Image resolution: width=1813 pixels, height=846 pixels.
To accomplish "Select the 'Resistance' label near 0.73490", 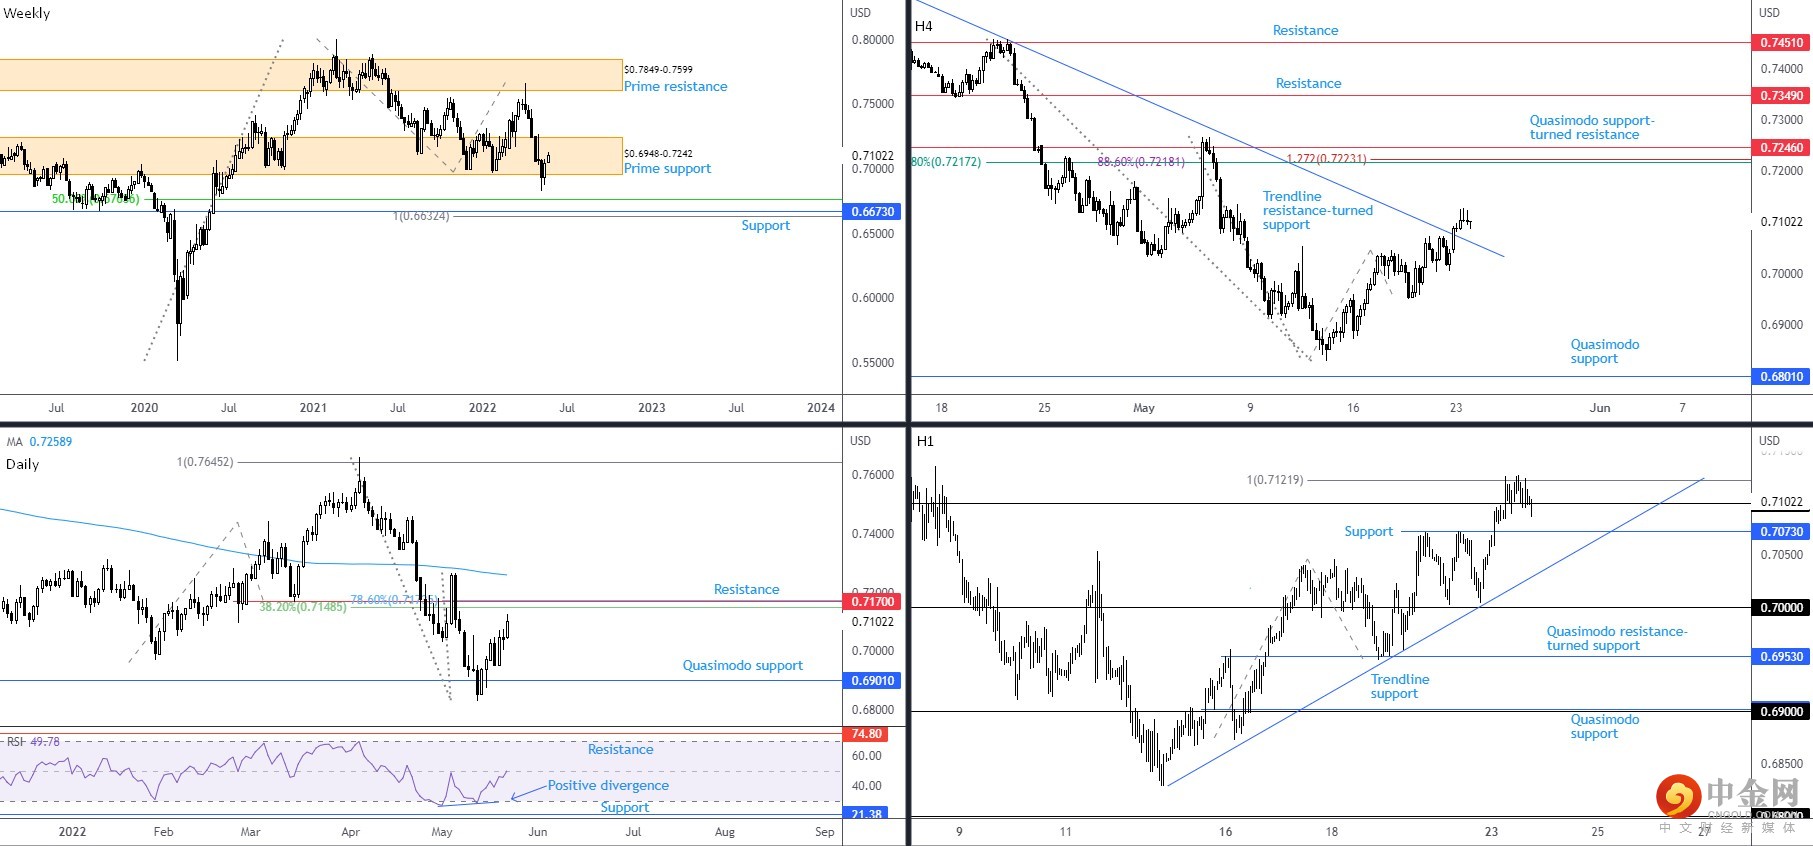I will click(x=1308, y=84).
